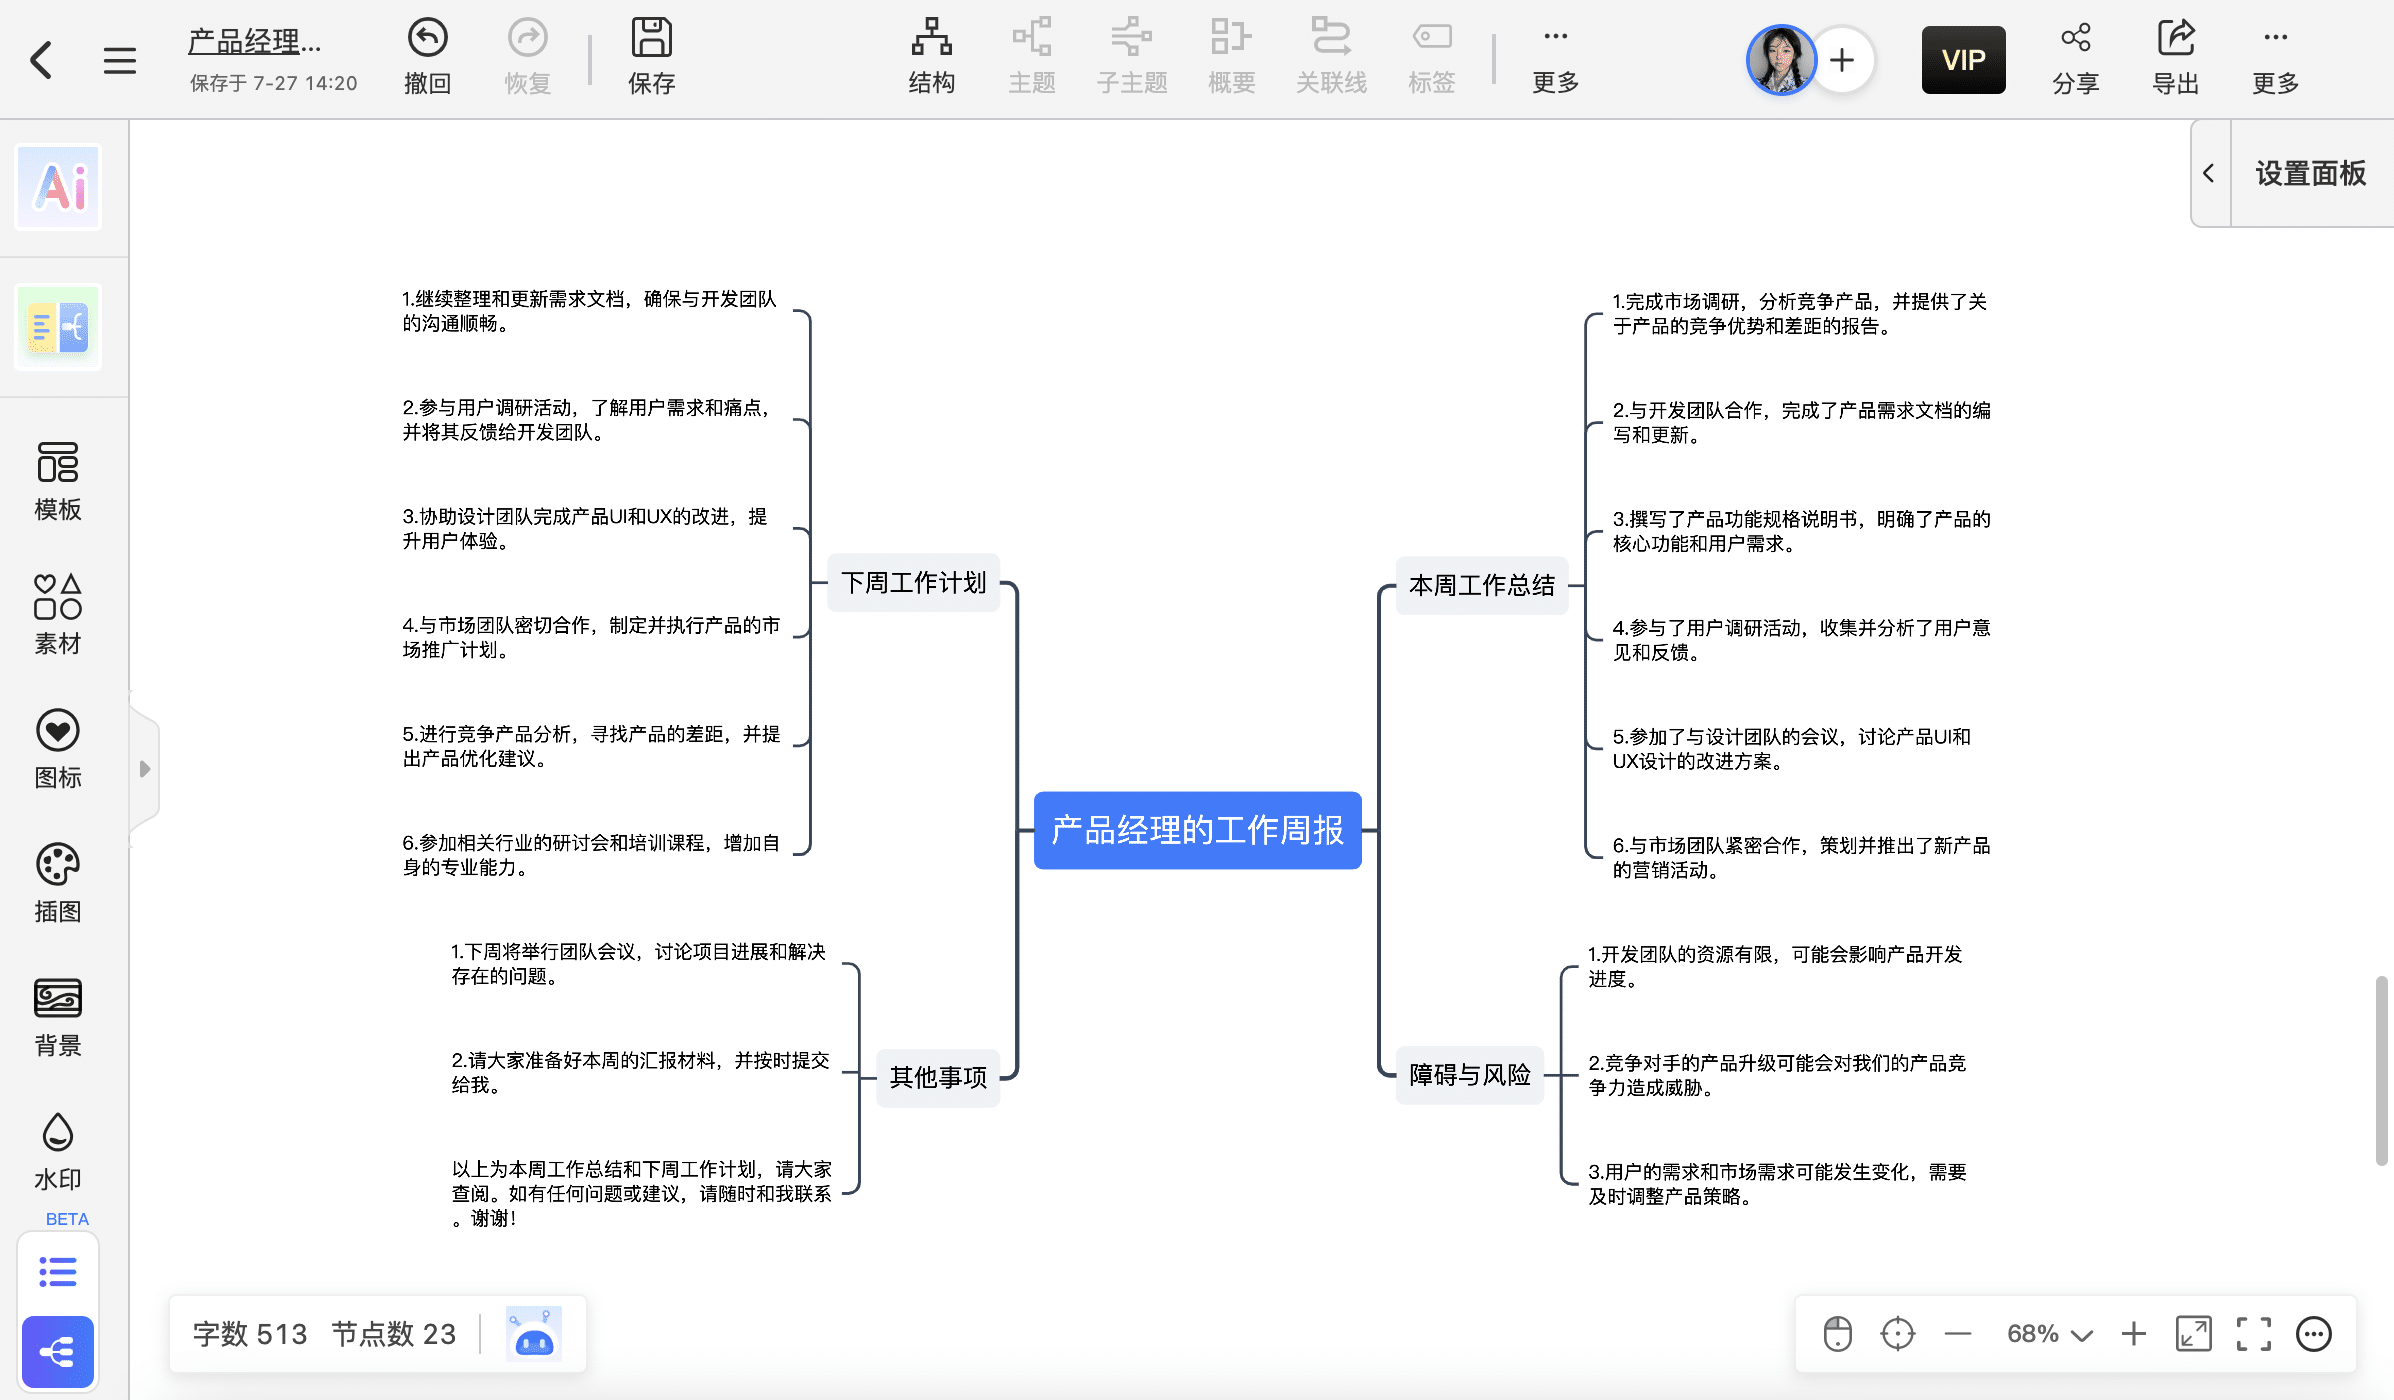Screen dimensions: 2394x1400
Task: Click the locate center crosshair icon
Action: pos(1897,1333)
